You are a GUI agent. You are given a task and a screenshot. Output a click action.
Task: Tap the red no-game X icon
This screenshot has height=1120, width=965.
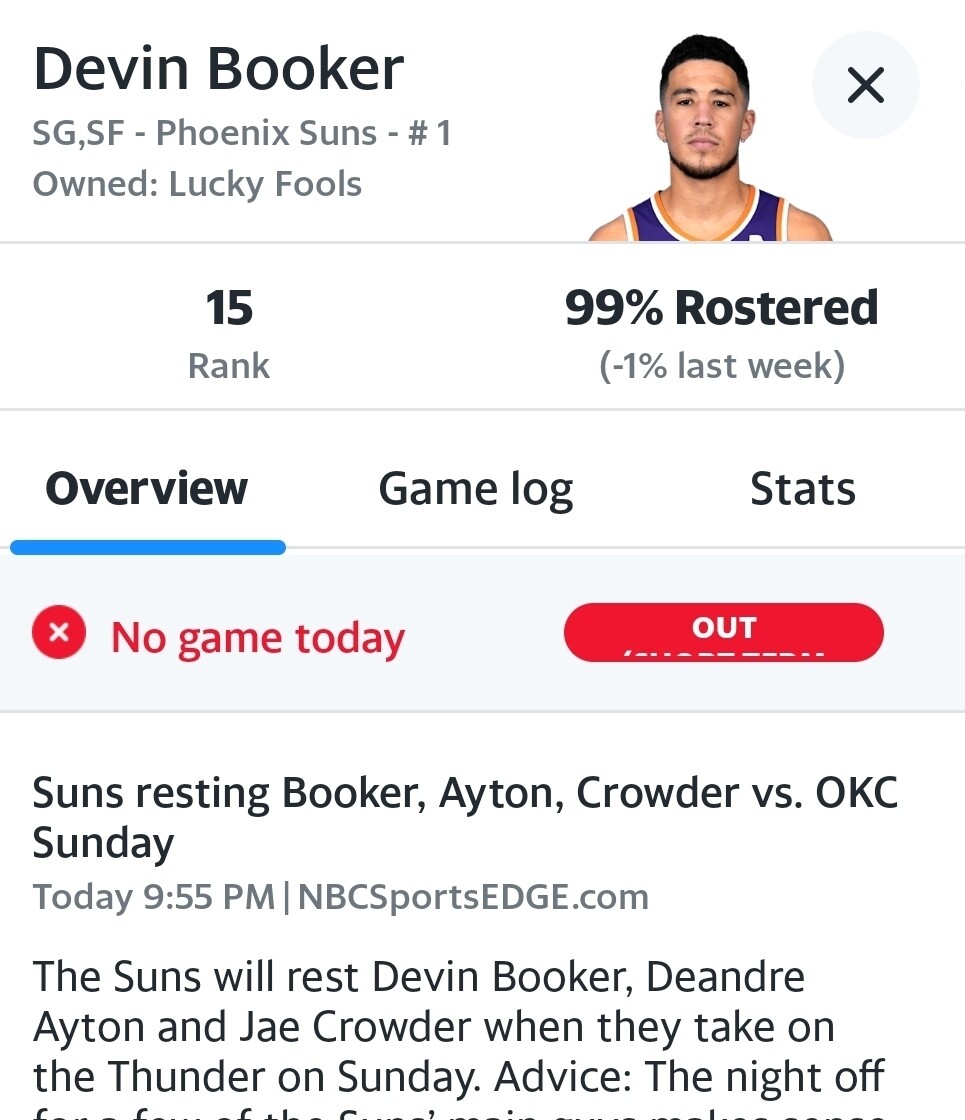[x=59, y=632]
